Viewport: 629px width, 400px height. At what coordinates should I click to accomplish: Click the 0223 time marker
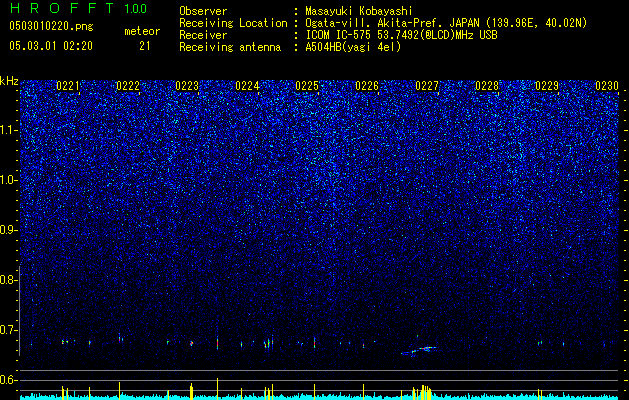tap(187, 86)
